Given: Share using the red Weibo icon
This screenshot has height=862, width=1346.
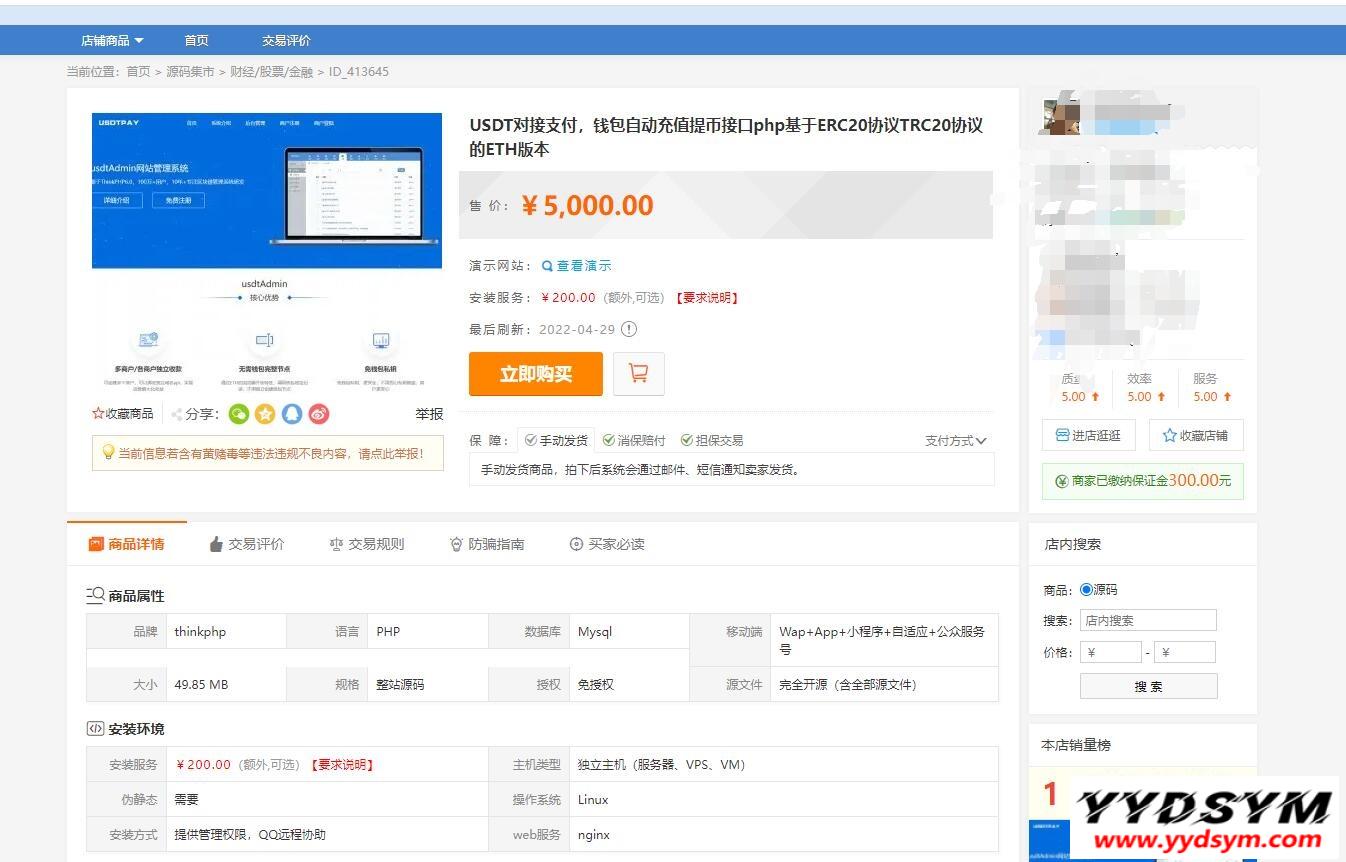Looking at the screenshot, I should pos(318,413).
